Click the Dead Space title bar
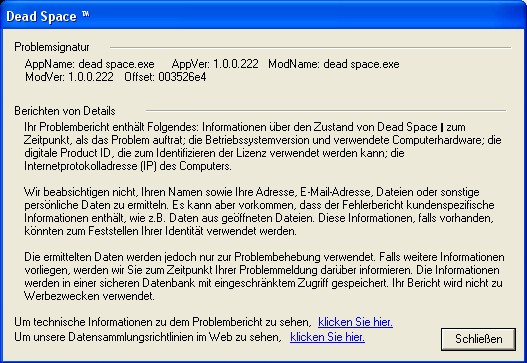Screen dimensions: 527x363 pyautogui.click(x=264, y=16)
